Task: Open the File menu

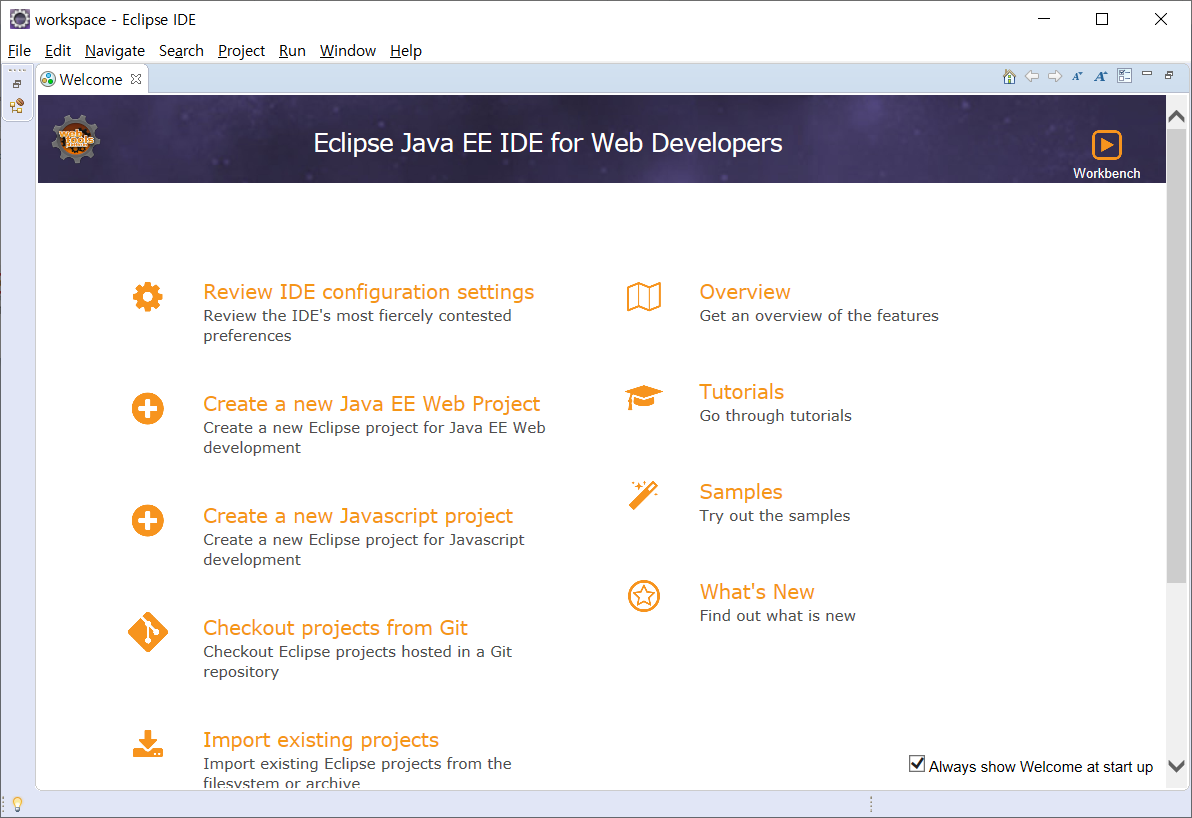Action: coord(20,51)
